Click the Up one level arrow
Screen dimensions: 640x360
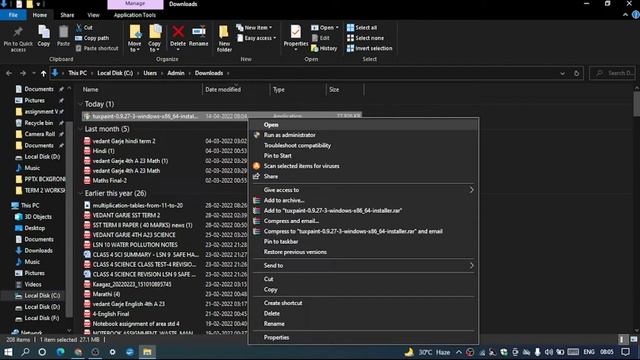point(44,73)
